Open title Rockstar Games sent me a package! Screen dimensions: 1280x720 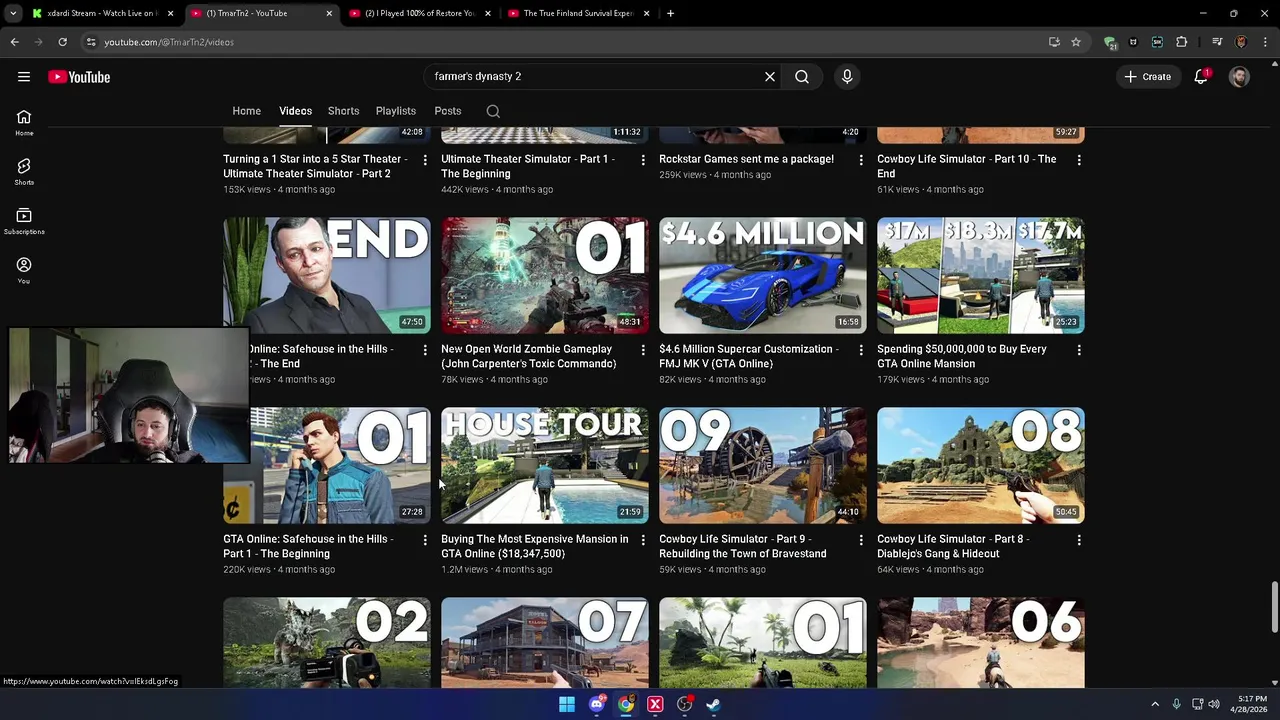click(x=746, y=159)
